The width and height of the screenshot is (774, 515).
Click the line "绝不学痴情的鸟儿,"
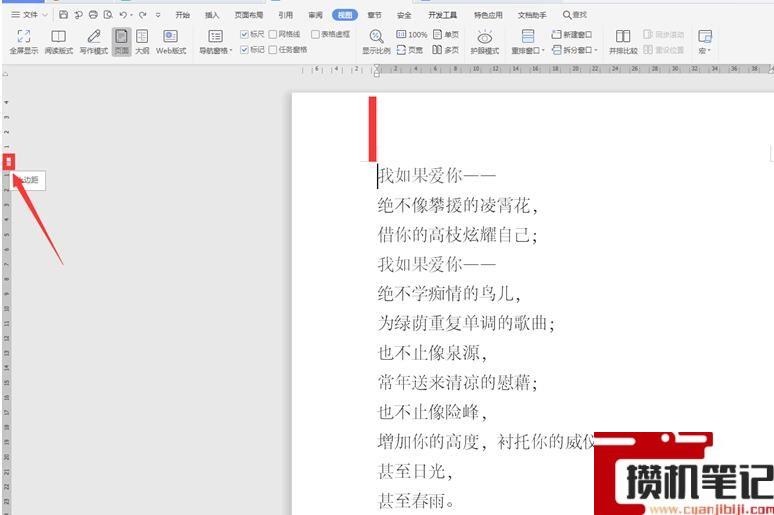coord(449,294)
